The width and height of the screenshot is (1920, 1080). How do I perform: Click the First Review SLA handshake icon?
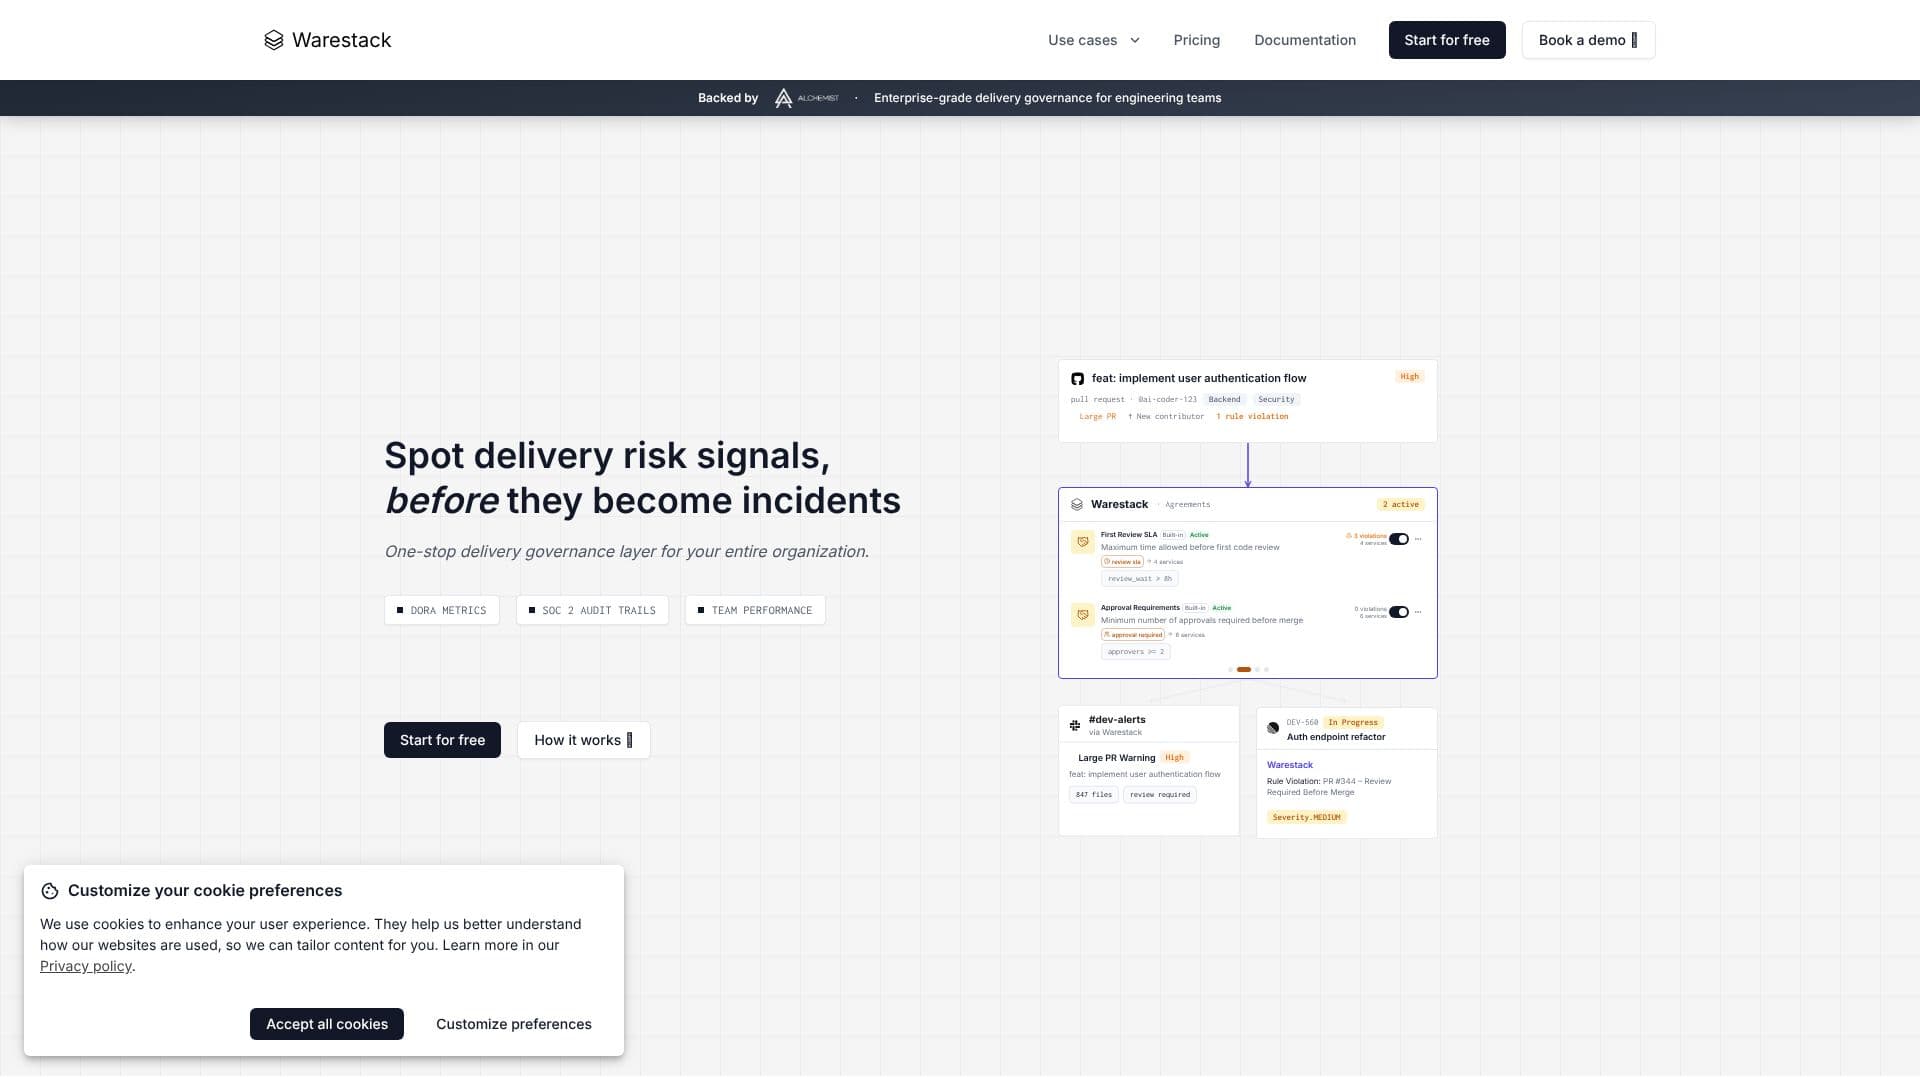pyautogui.click(x=1082, y=542)
